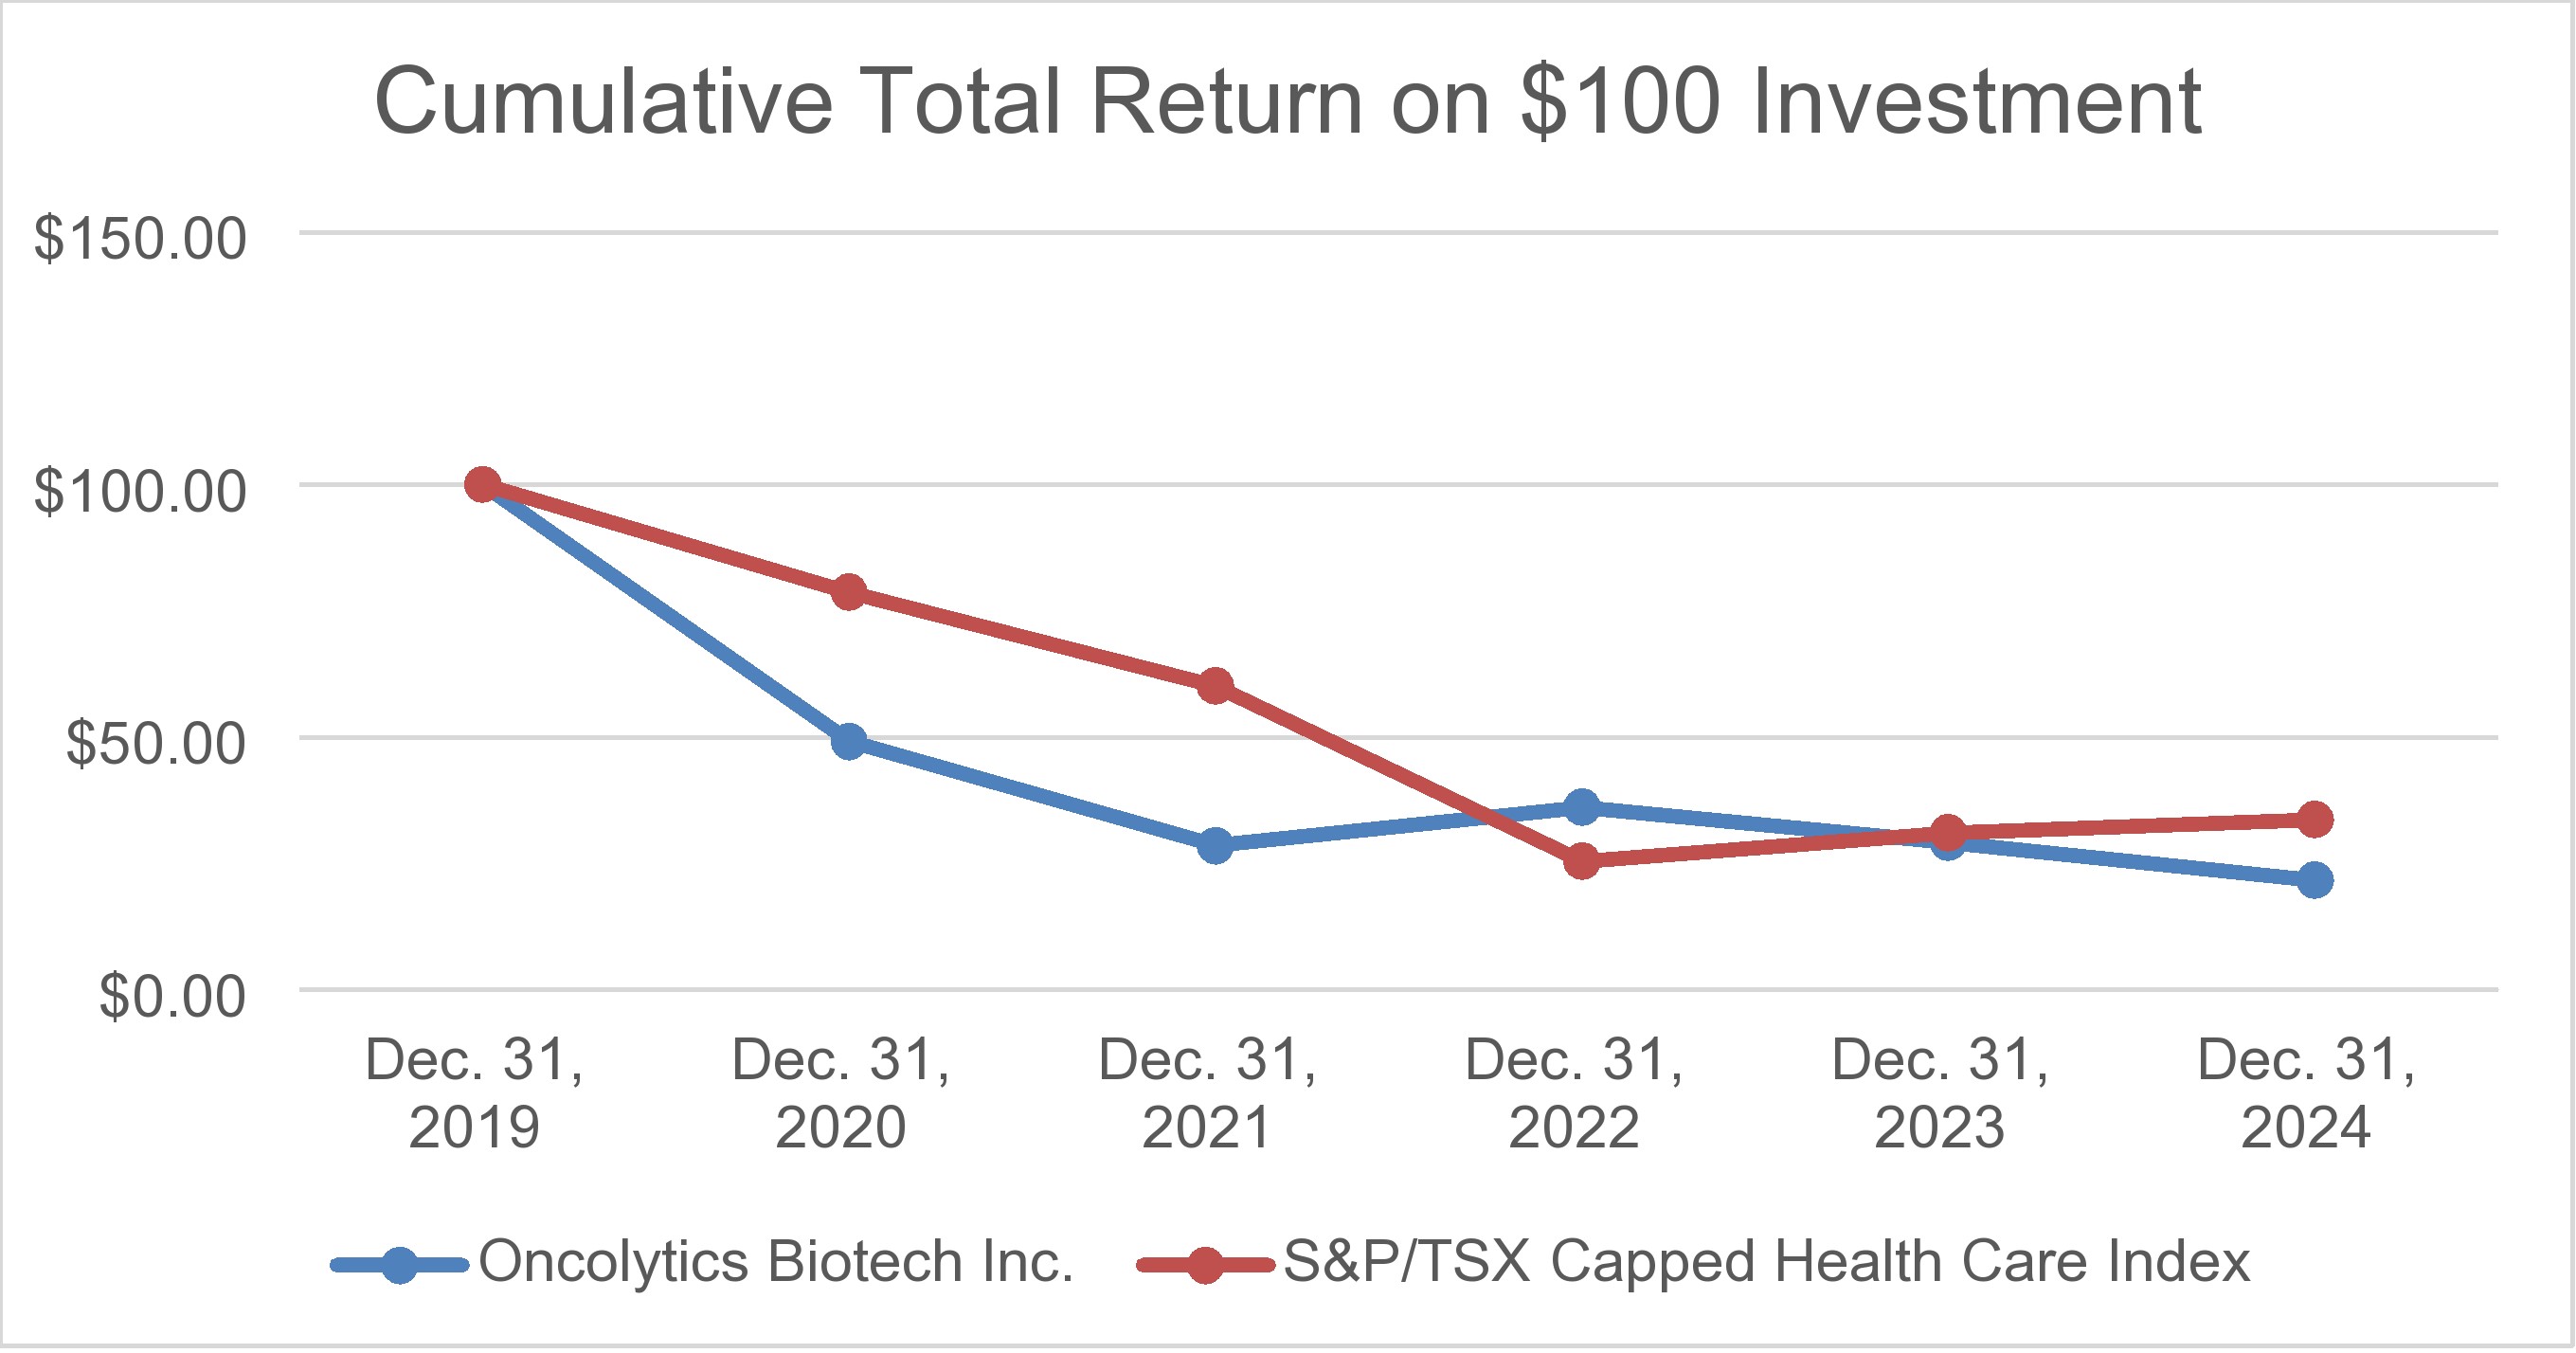This screenshot has height=1353, width=2576.
Task: Click the red S&P/TSX legend marker
Action: coord(1205,1266)
